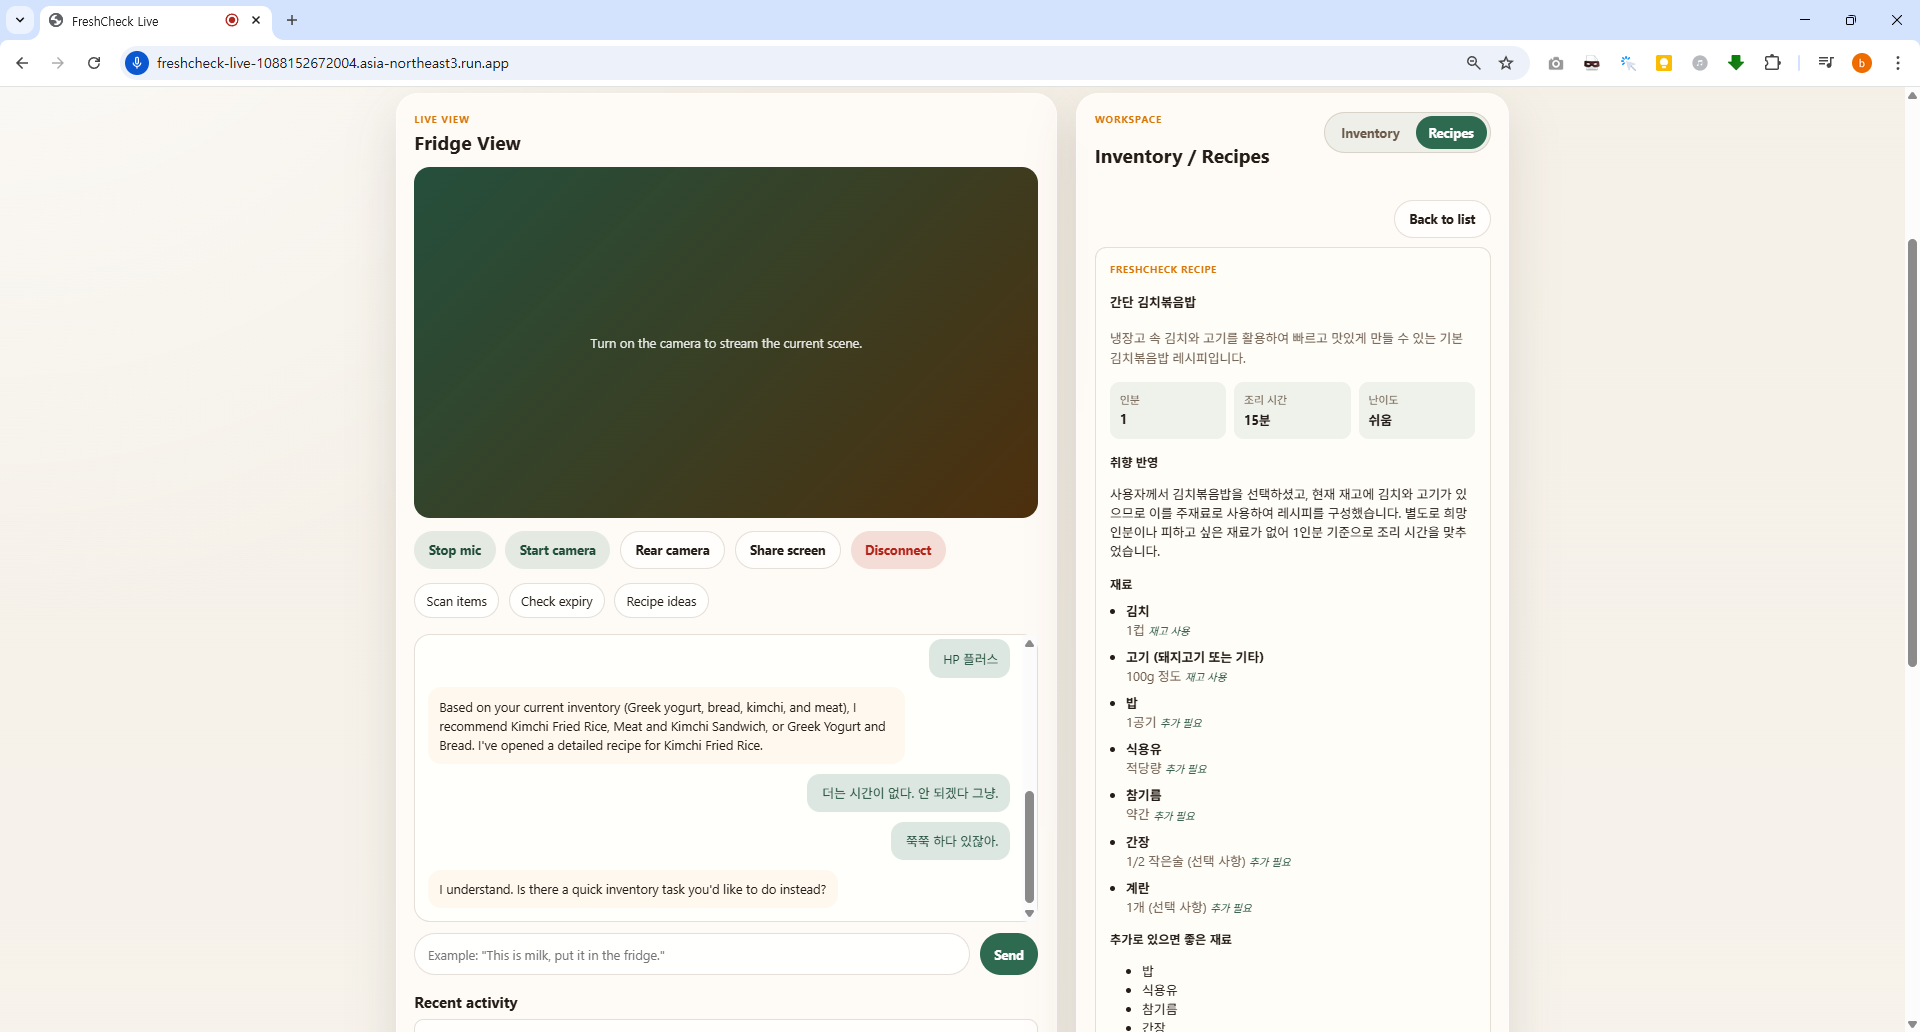Click the recording indicator on the tab
The height and width of the screenshot is (1032, 1920).
[x=232, y=20]
